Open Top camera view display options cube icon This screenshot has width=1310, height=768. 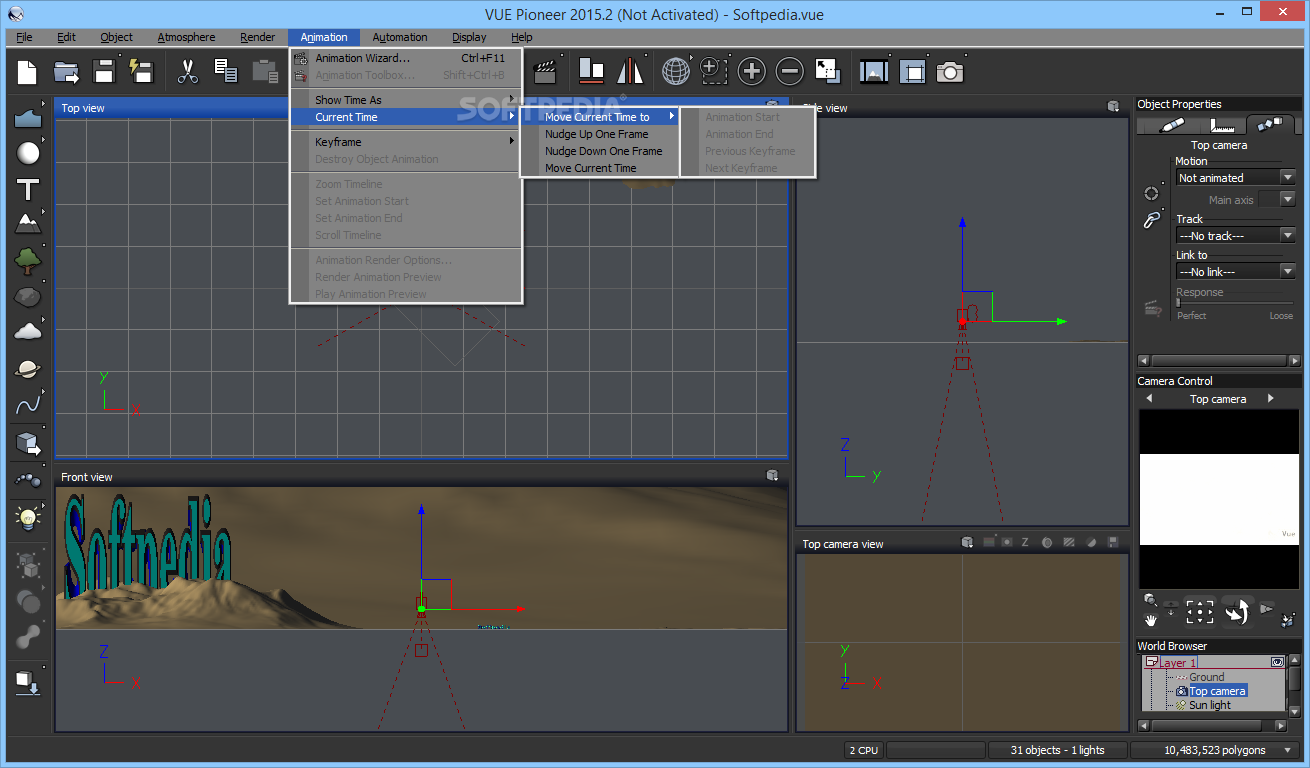tap(967, 543)
